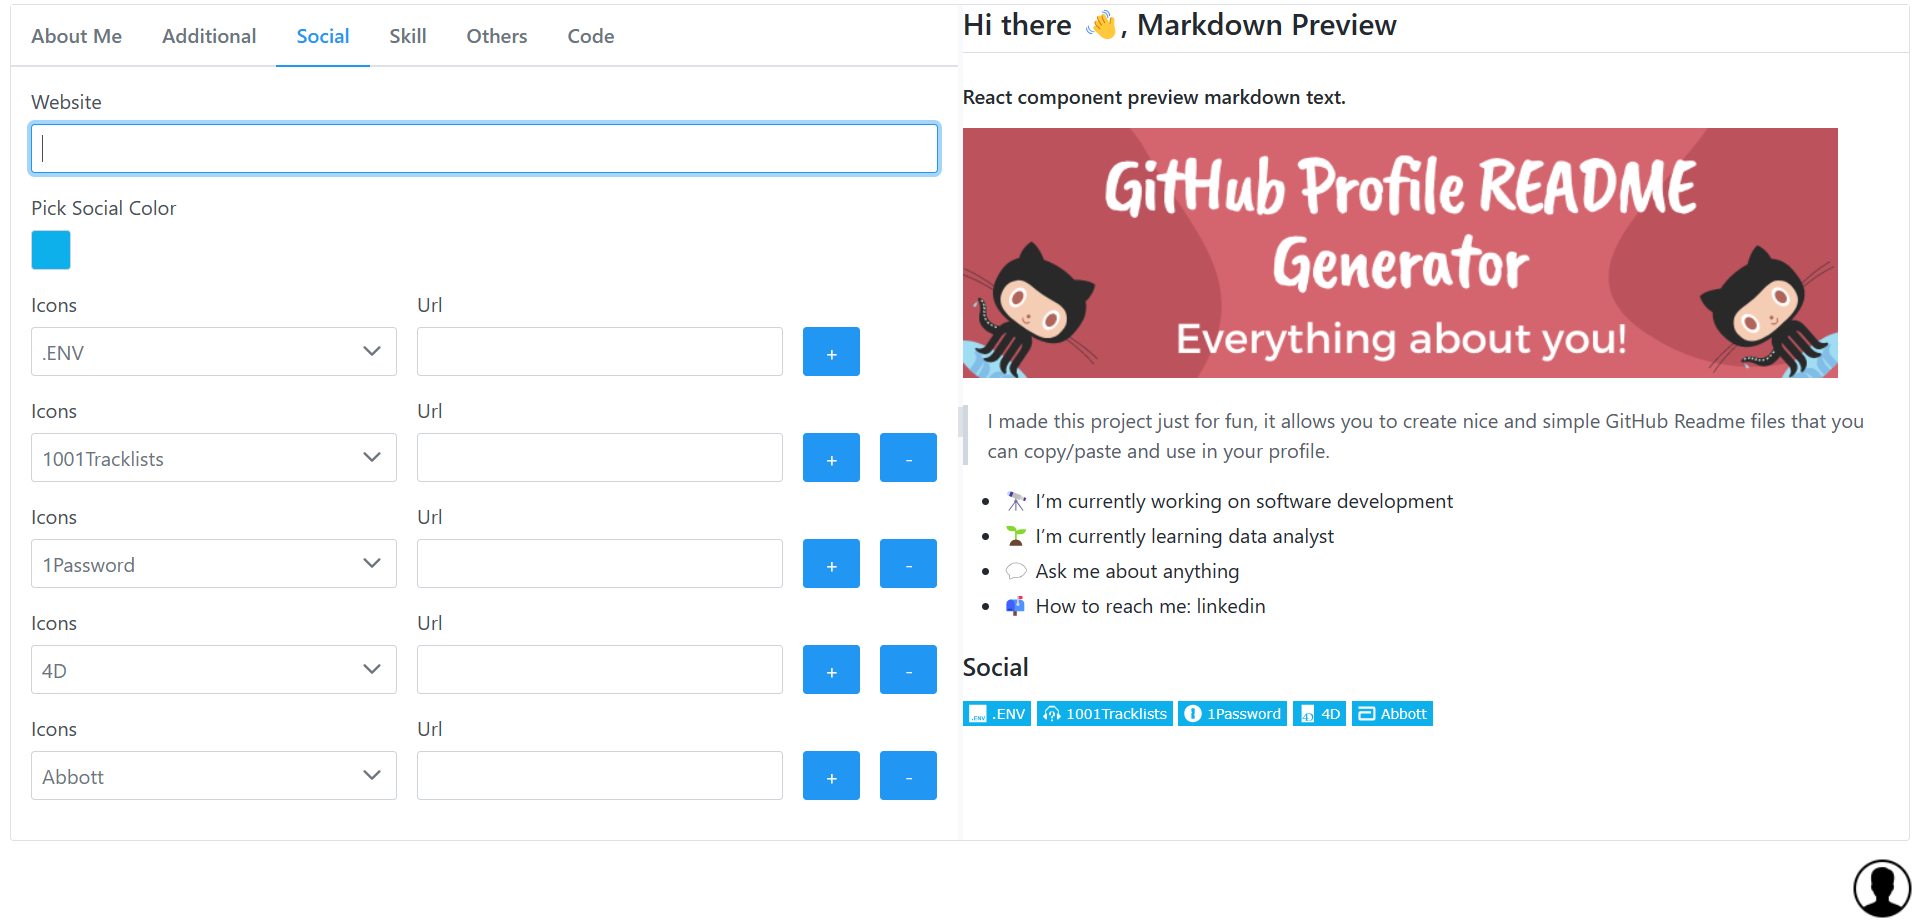Click the GitHub Profile README Generator banner

tap(1400, 253)
